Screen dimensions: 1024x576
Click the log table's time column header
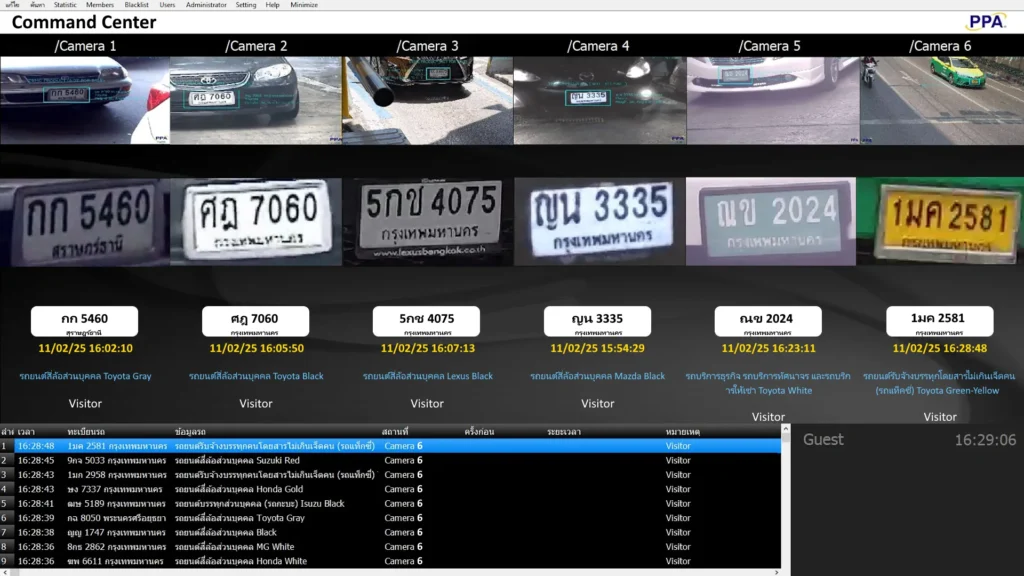26,431
